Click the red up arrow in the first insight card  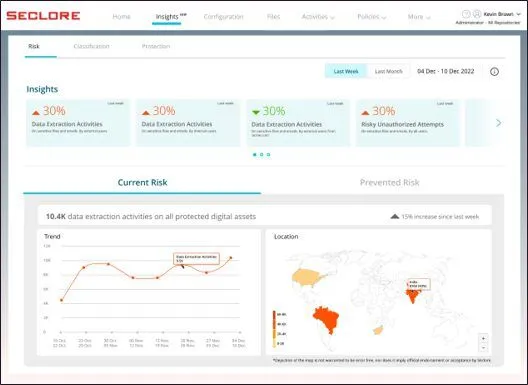point(36,113)
